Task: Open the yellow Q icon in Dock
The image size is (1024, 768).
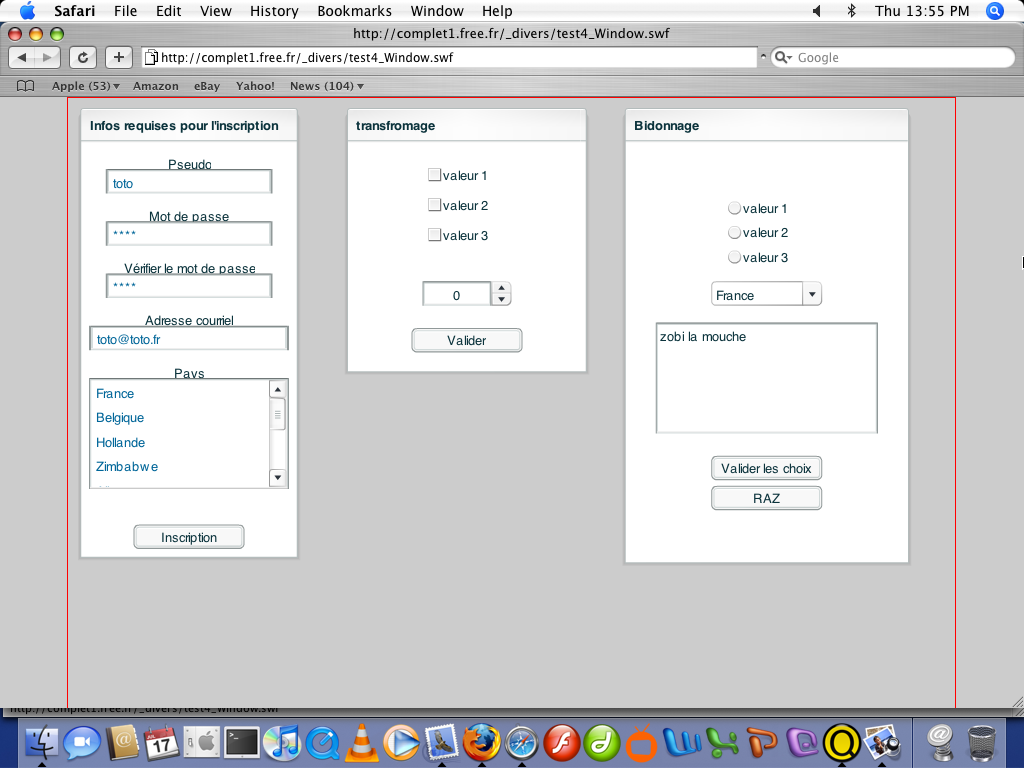Action: coord(842,743)
